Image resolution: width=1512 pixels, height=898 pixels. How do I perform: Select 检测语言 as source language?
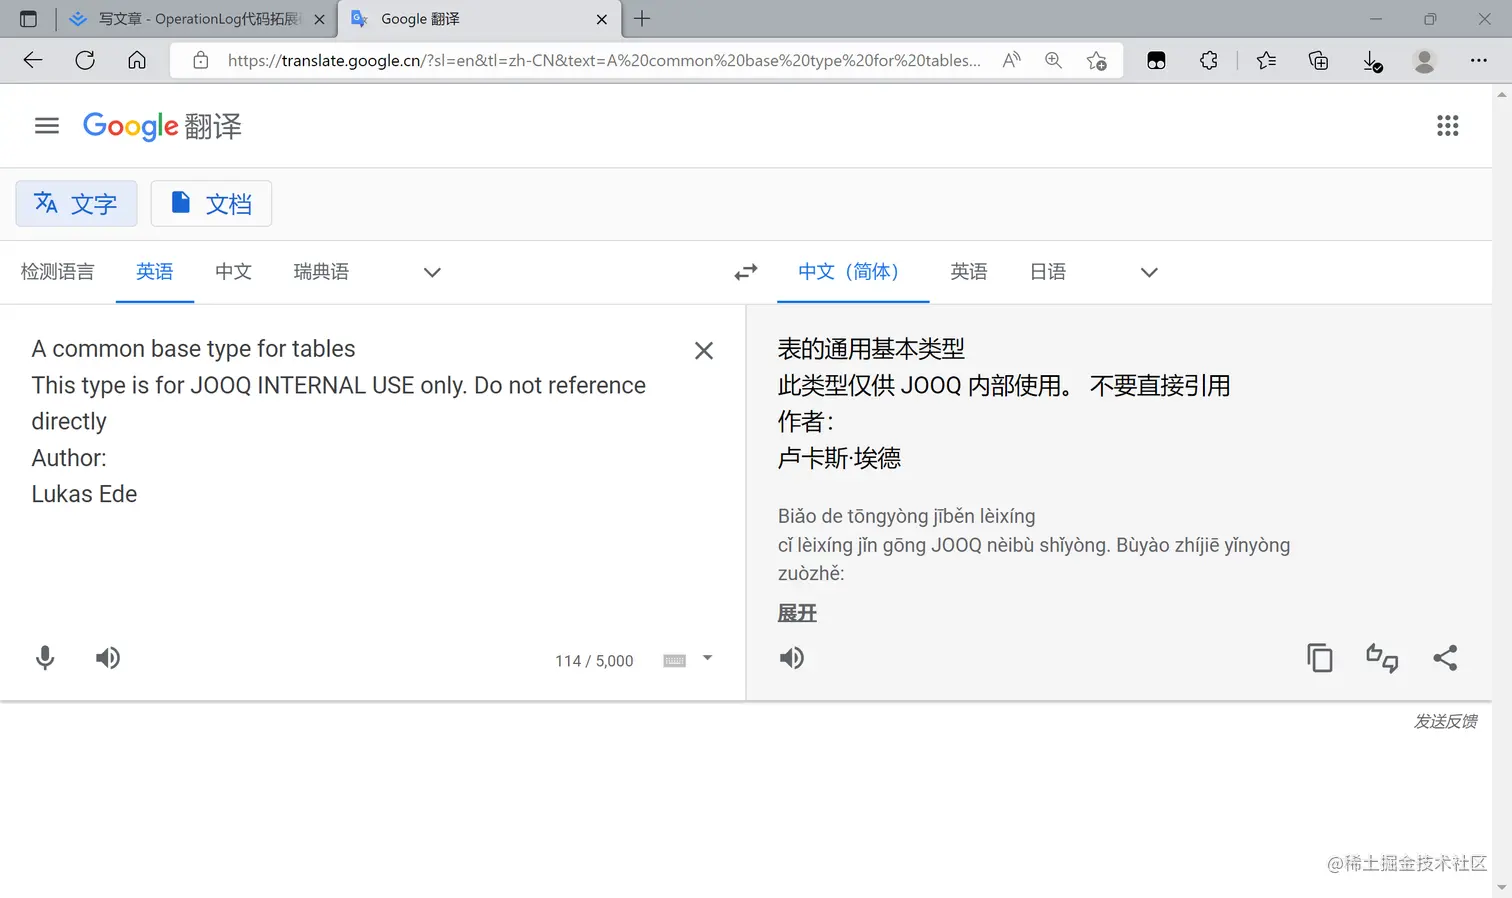click(x=58, y=272)
